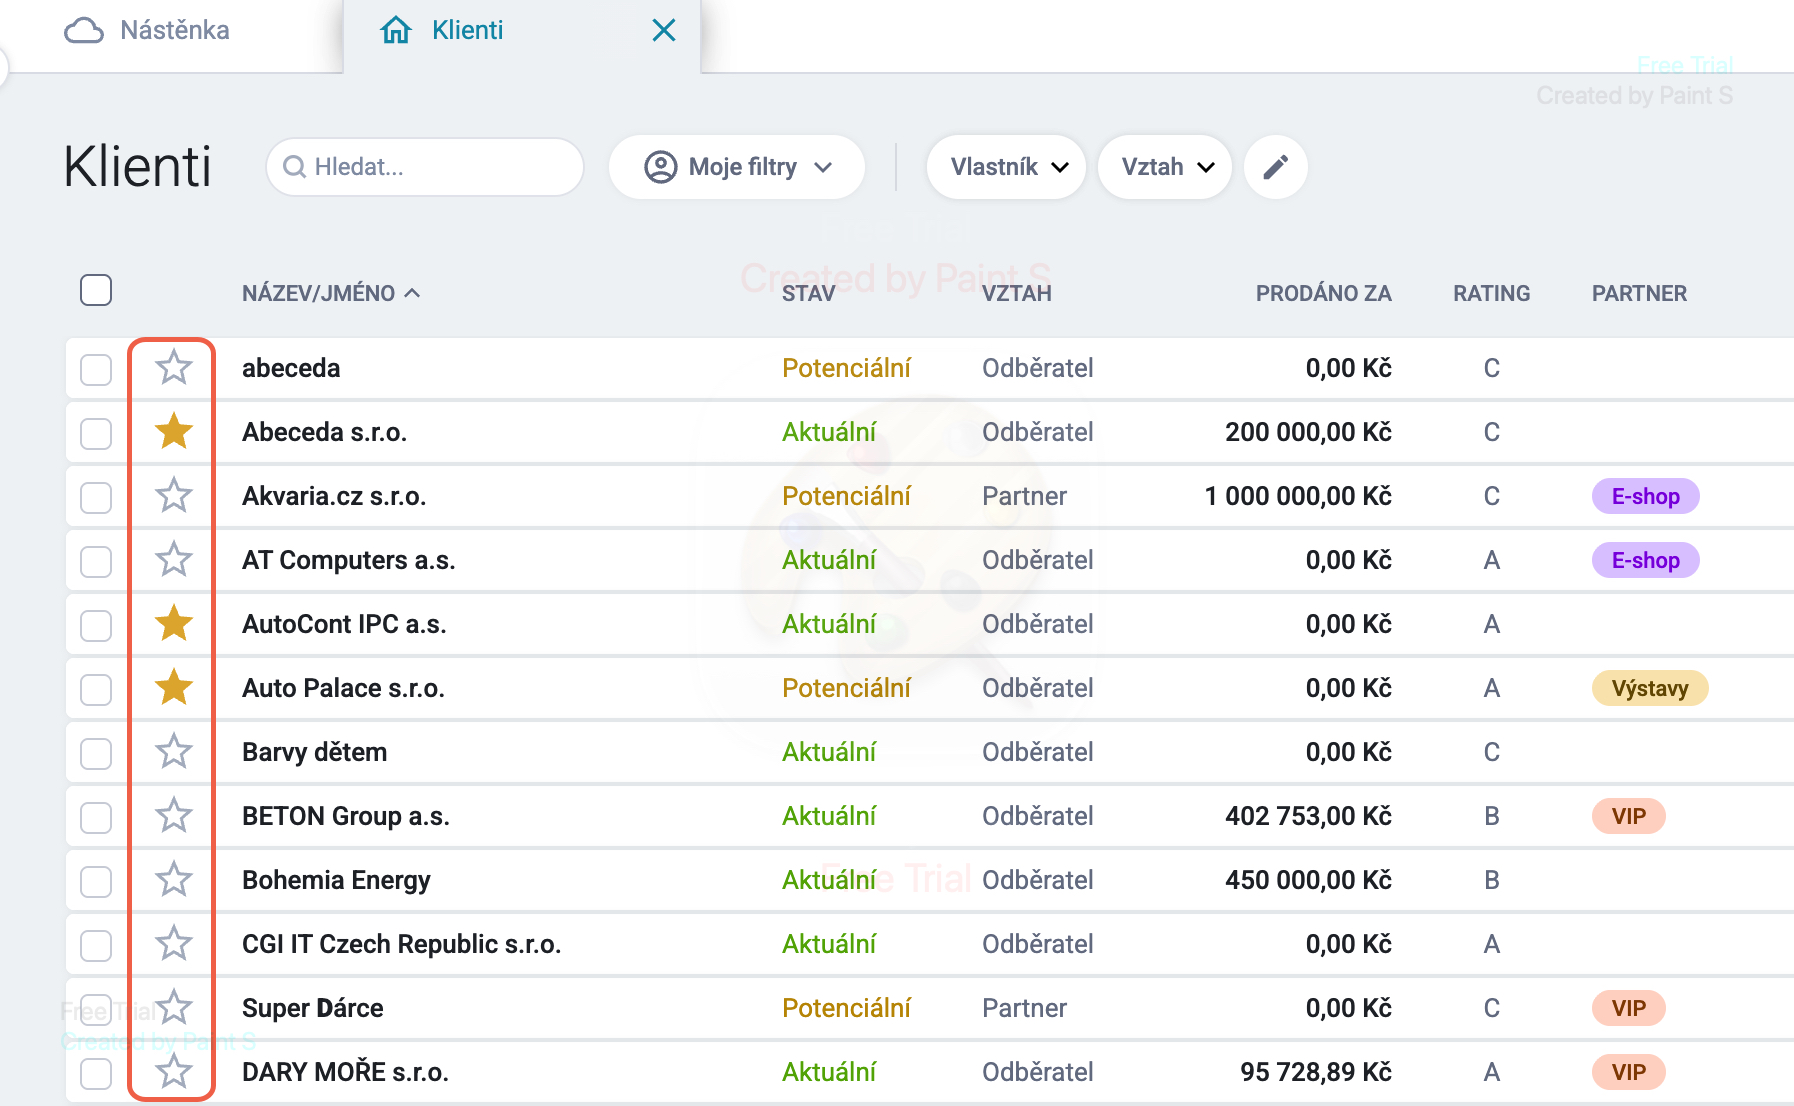Remove star from AutoCont IPC a.s.

point(174,624)
